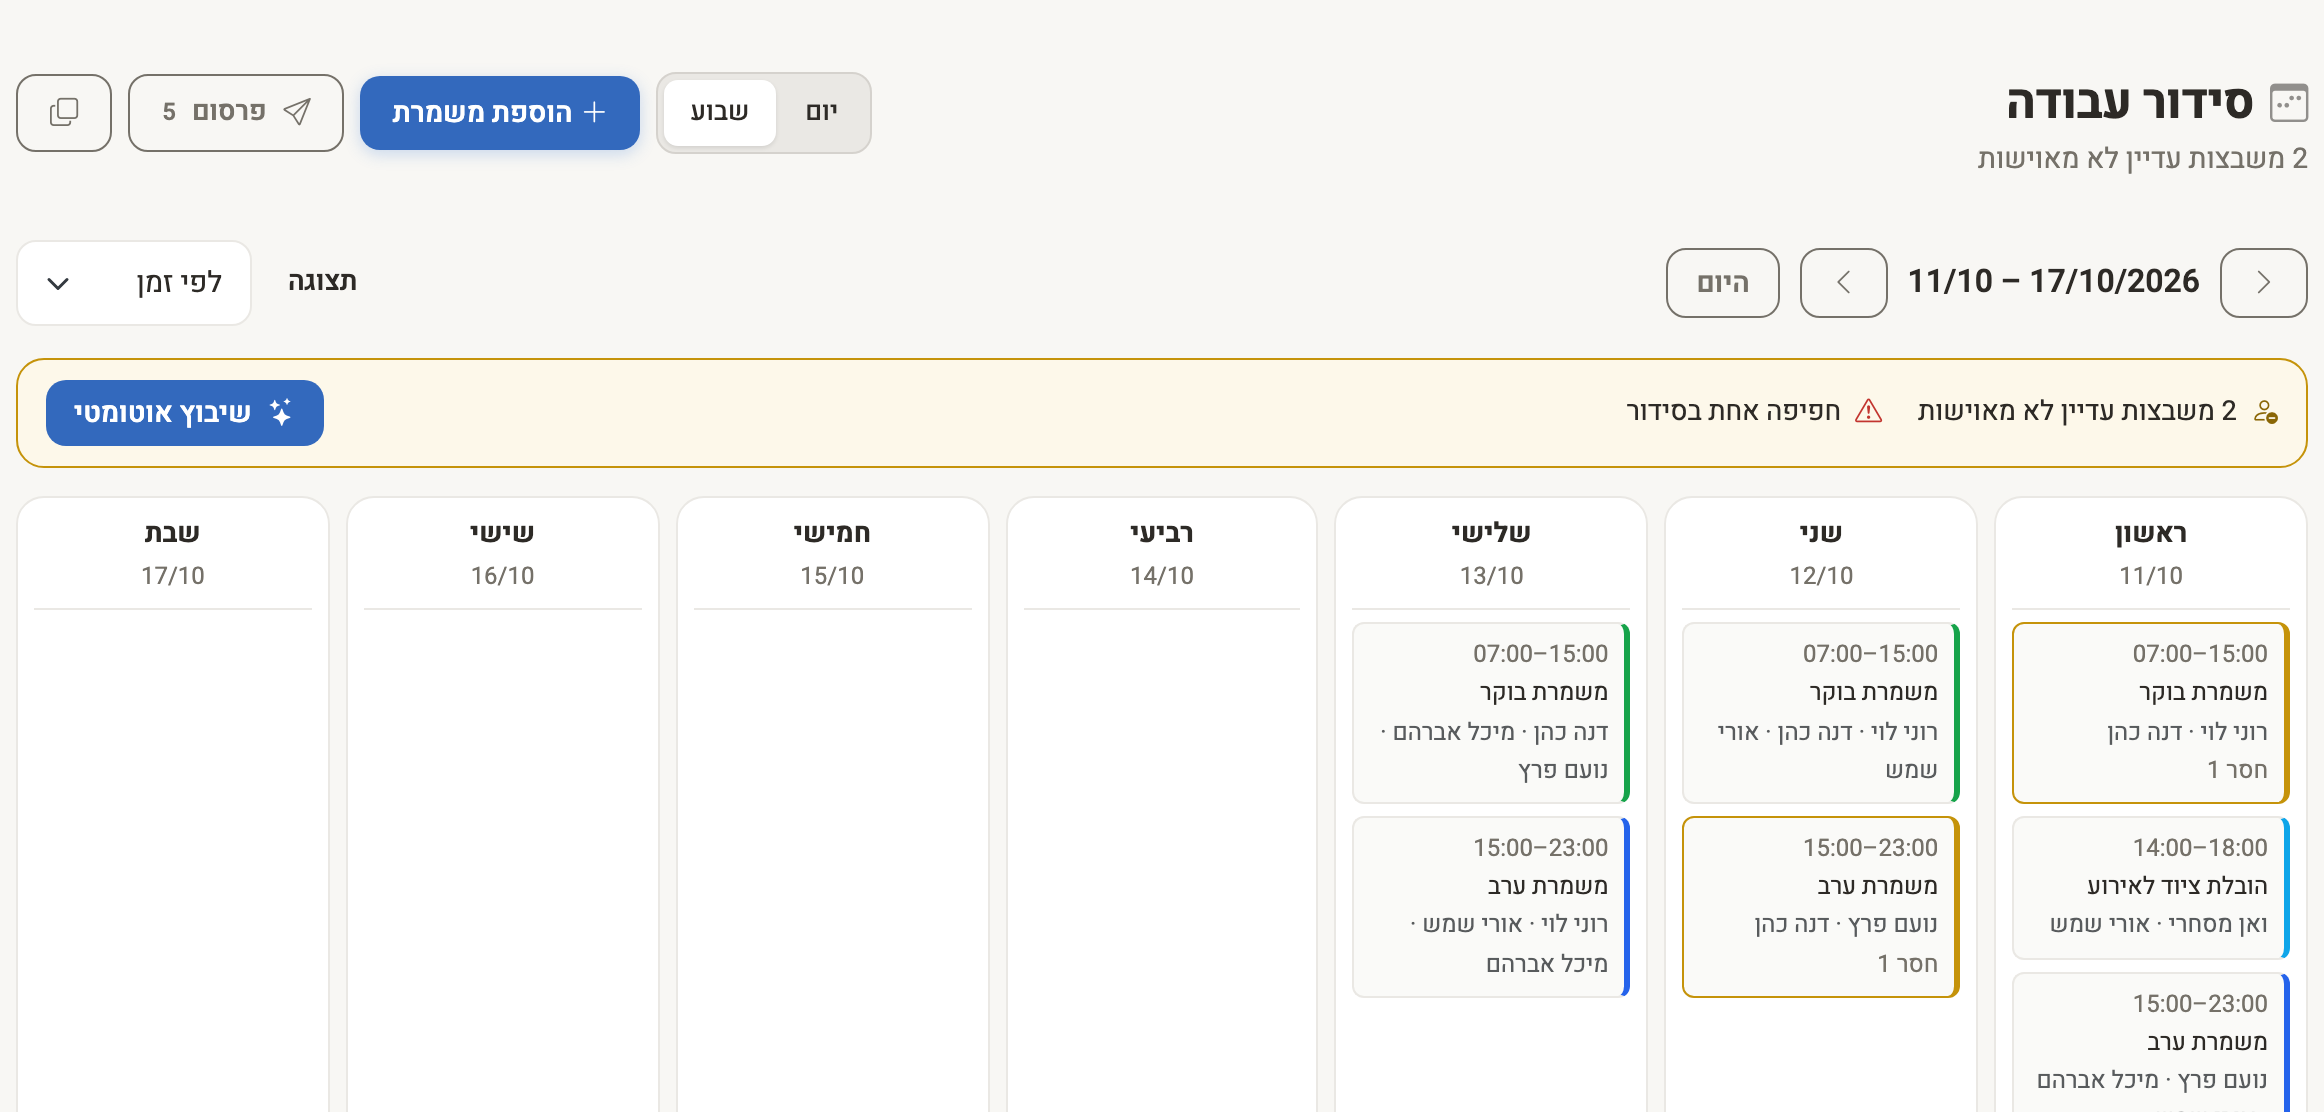Go to the next week with the right chevron

(2263, 283)
